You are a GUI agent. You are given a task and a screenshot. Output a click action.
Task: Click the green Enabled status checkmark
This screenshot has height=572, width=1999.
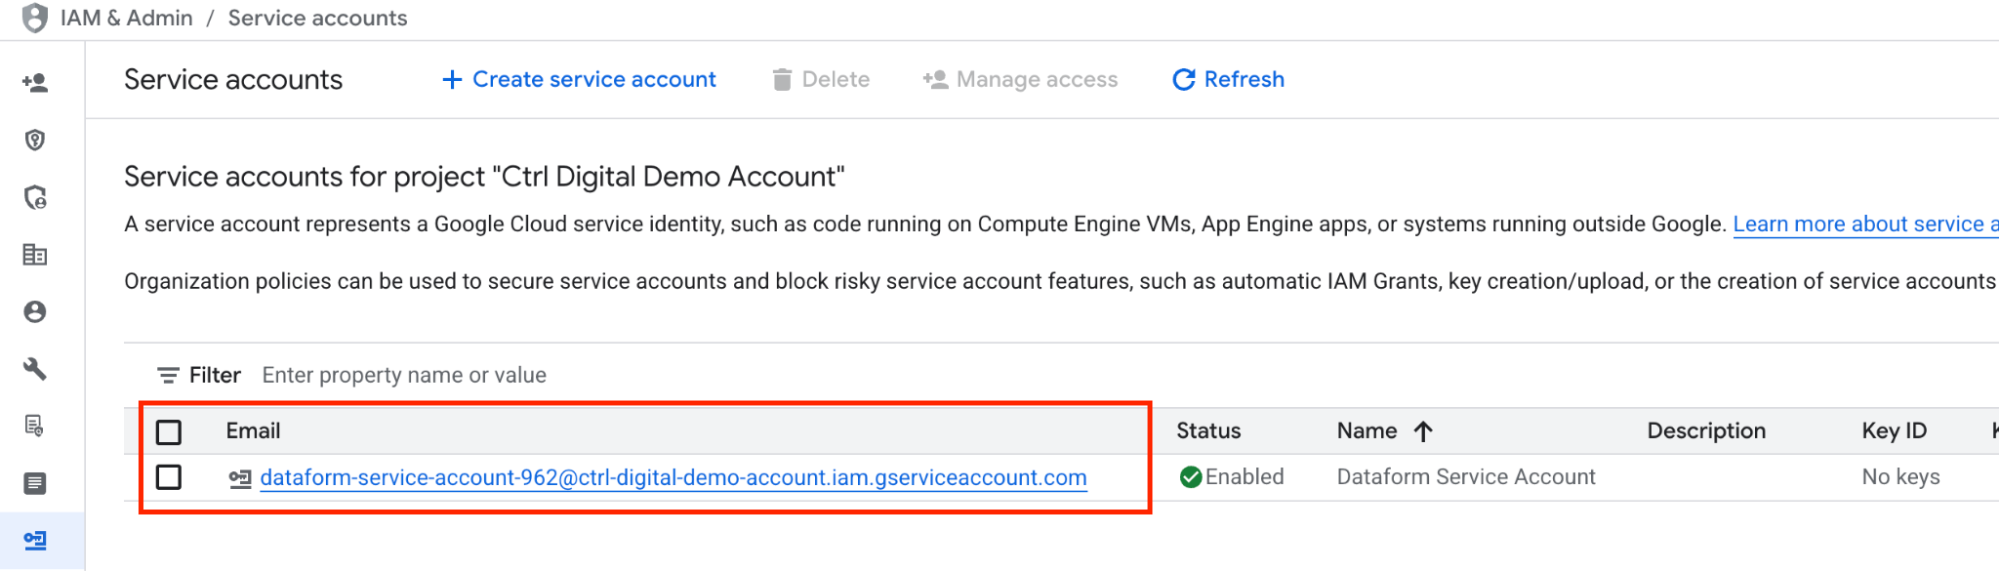tap(1190, 477)
